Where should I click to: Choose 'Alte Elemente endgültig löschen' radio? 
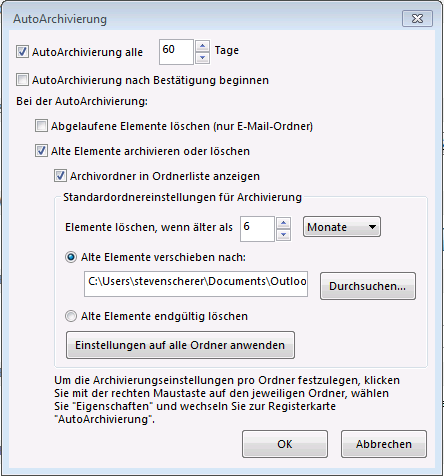pyautogui.click(x=71, y=316)
